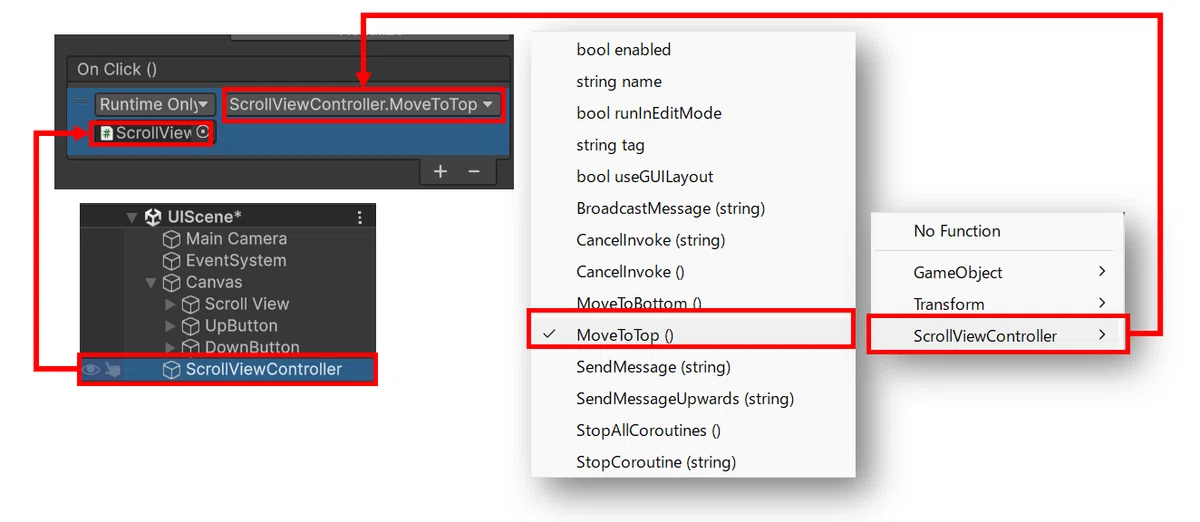The width and height of the screenshot is (1200, 522).
Task: Toggle the eye visibility for ScrollViewController
Action: coord(91,369)
